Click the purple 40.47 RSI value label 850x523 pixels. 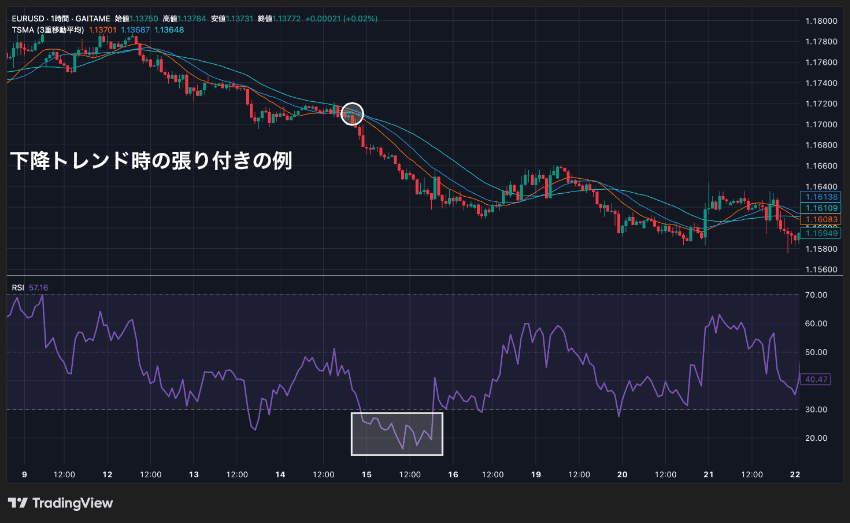[816, 379]
